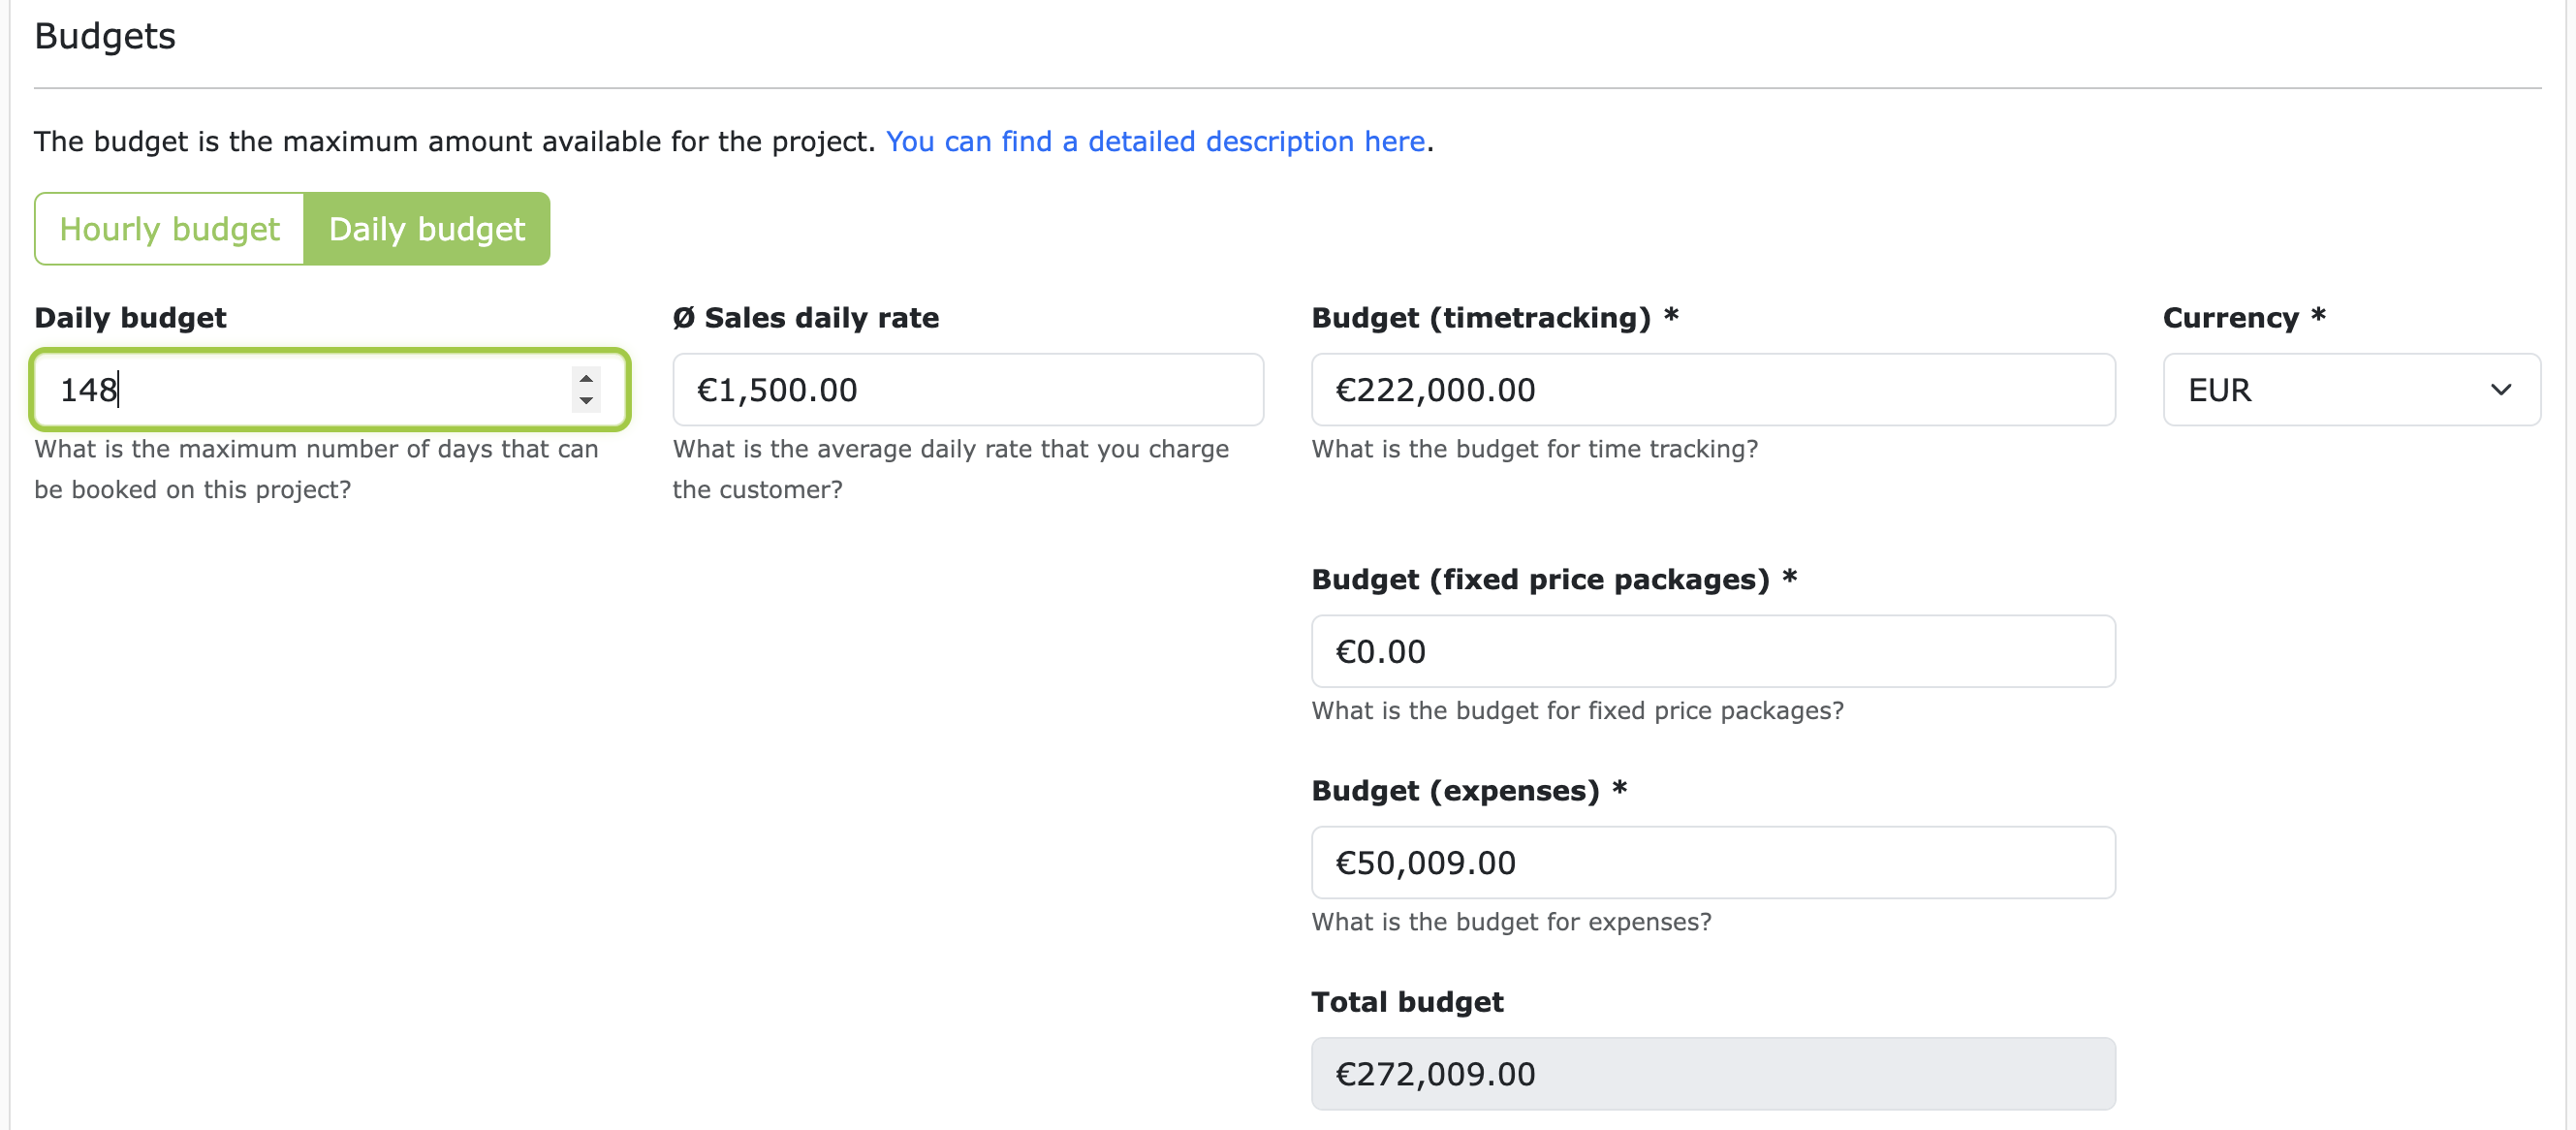Click the expenses budget helper text
The height and width of the screenshot is (1130, 2576).
1511,921
